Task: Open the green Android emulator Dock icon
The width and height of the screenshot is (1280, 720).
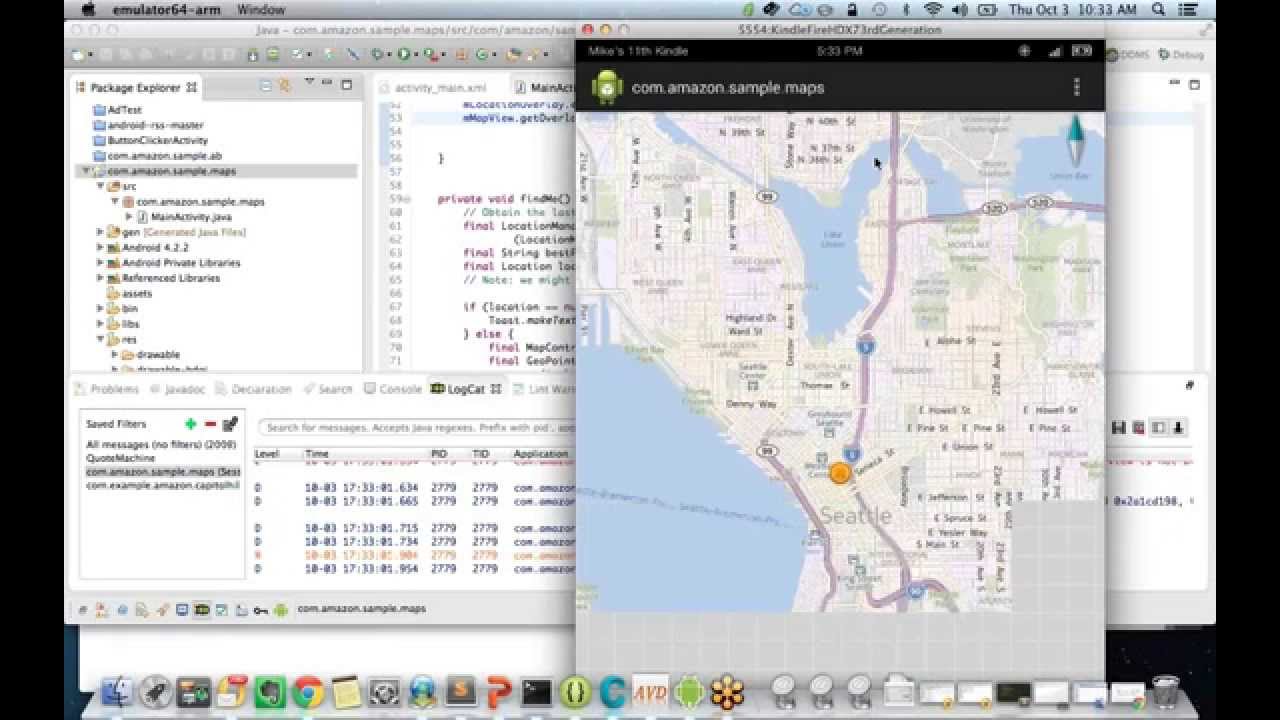Action: point(688,692)
